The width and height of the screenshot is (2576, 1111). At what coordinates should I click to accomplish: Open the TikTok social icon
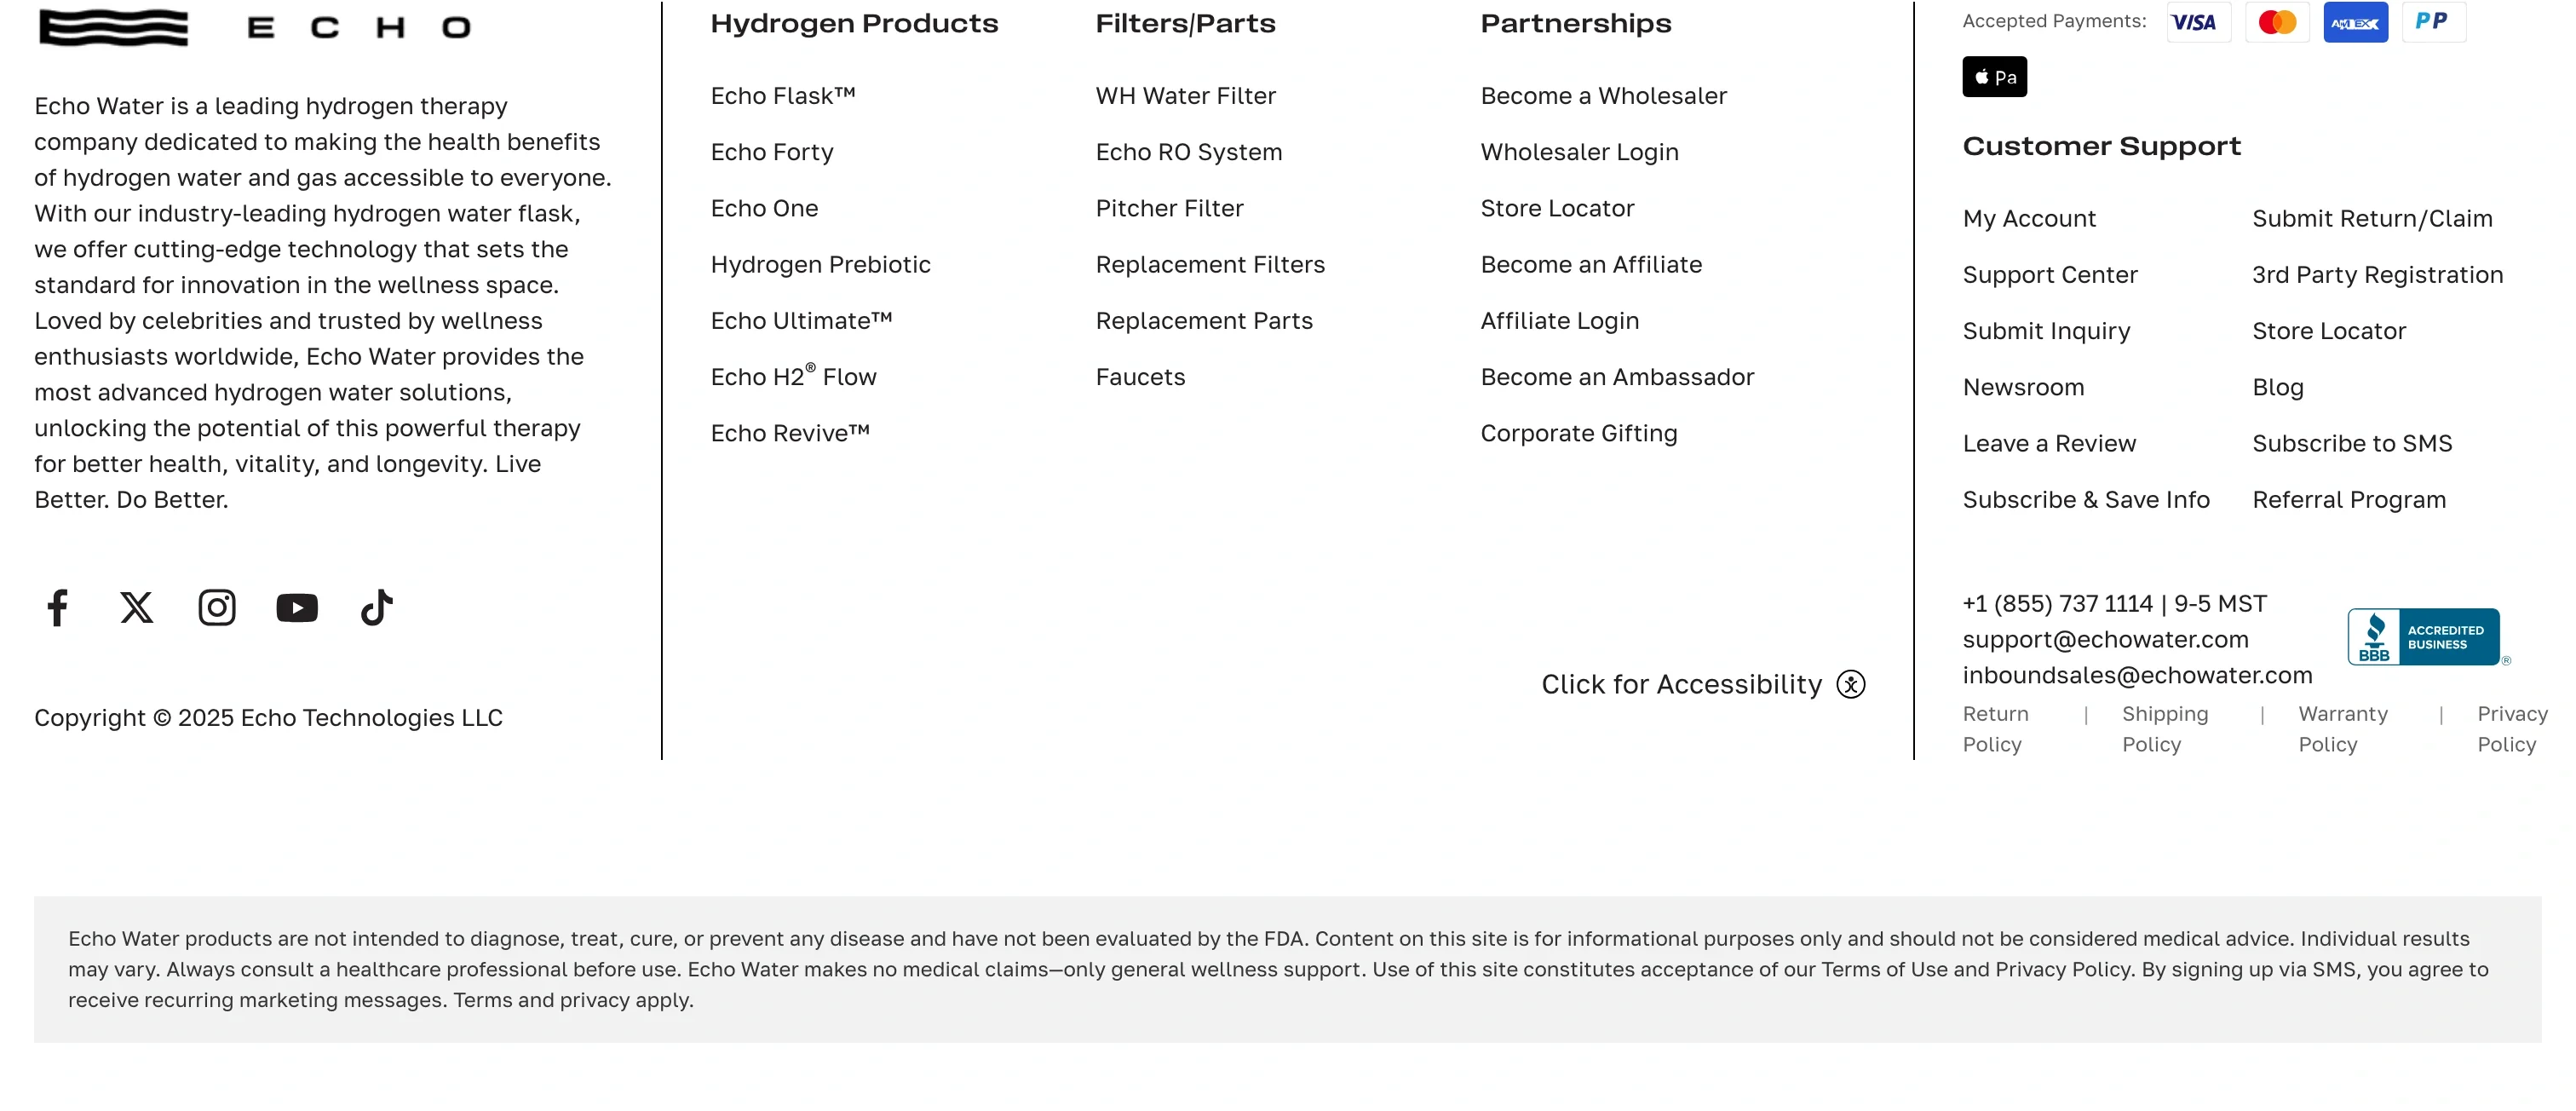[376, 607]
